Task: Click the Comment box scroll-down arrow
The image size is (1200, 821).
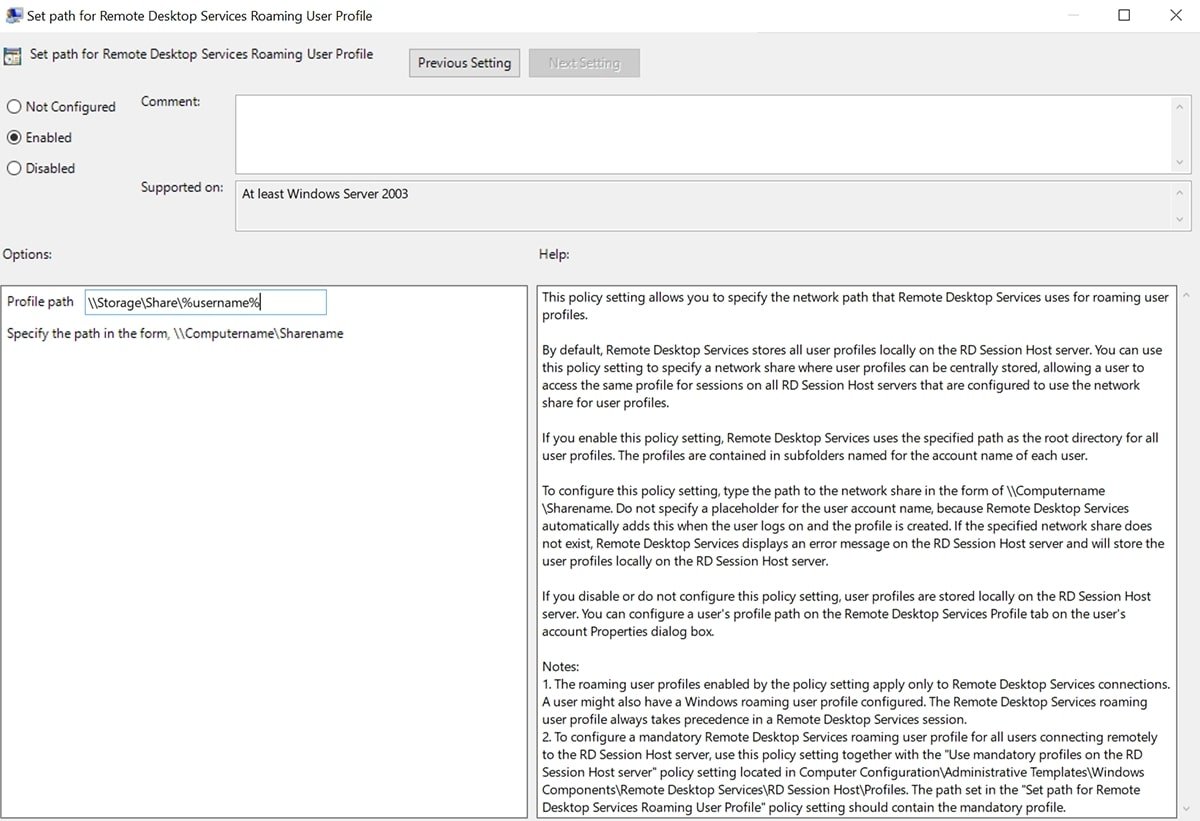Action: pyautogui.click(x=1180, y=162)
